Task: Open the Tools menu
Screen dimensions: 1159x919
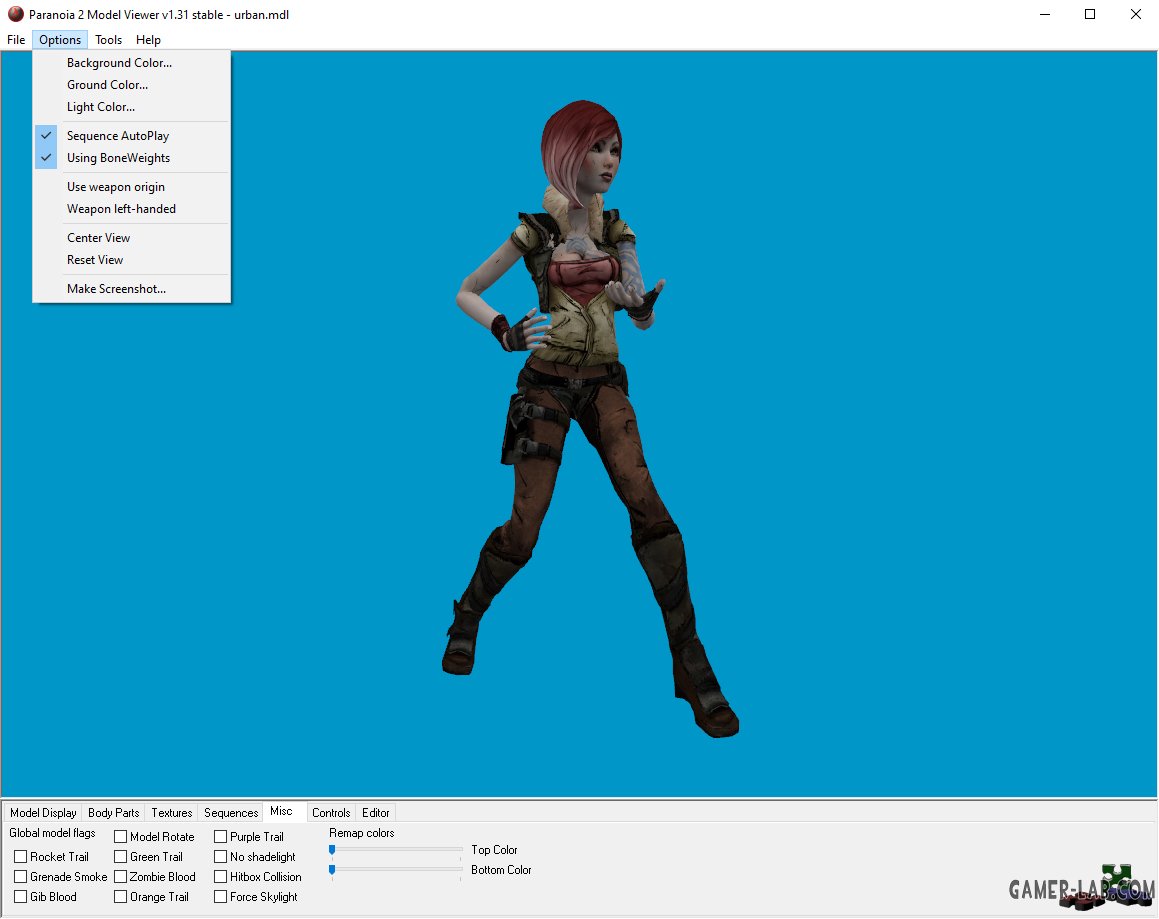Action: tap(108, 40)
